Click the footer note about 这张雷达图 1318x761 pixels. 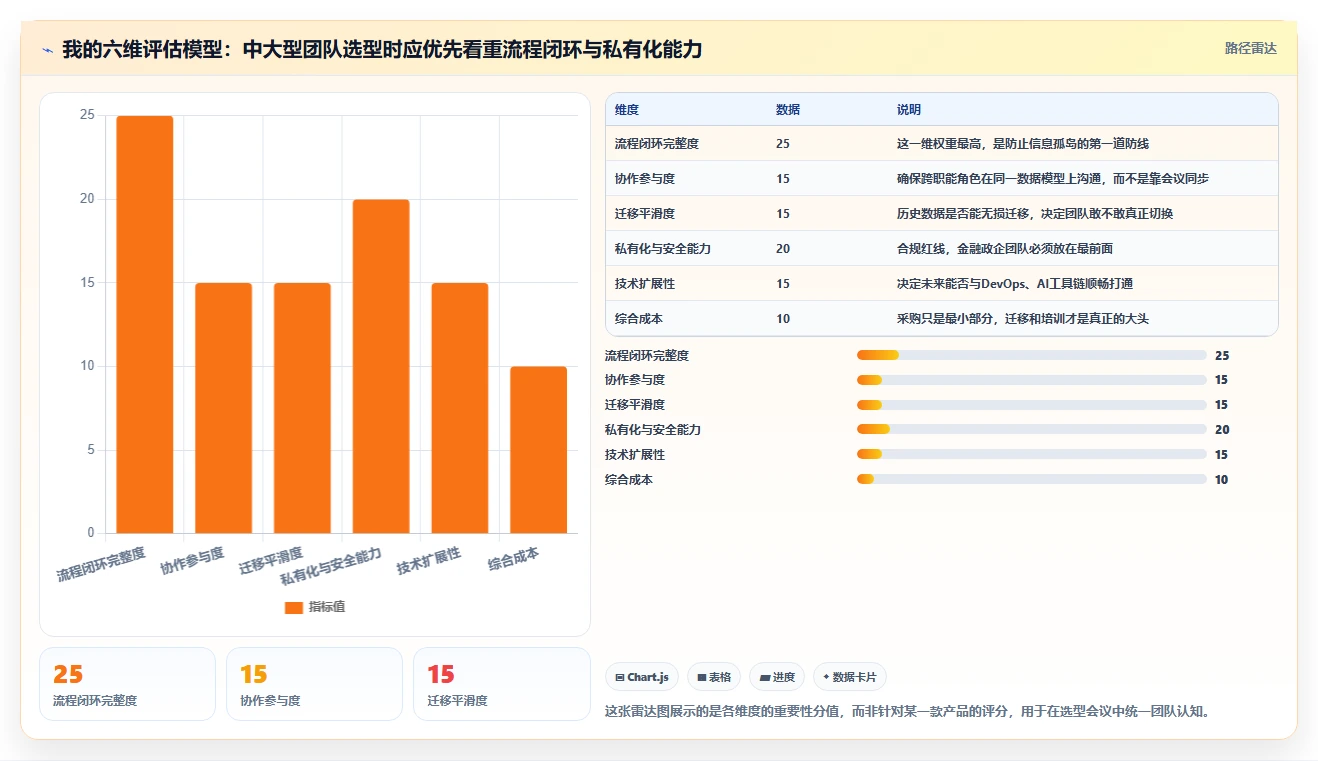[909, 712]
